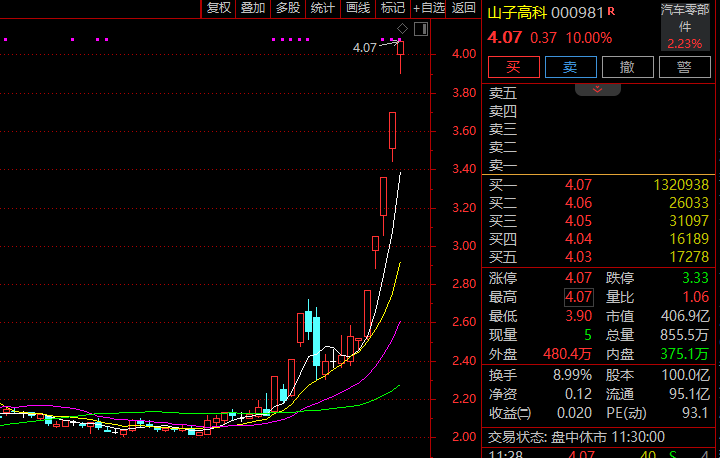Image resolution: width=720 pixels, height=458 pixels.
Task: Click the 返回 back button
Action: [x=463, y=8]
